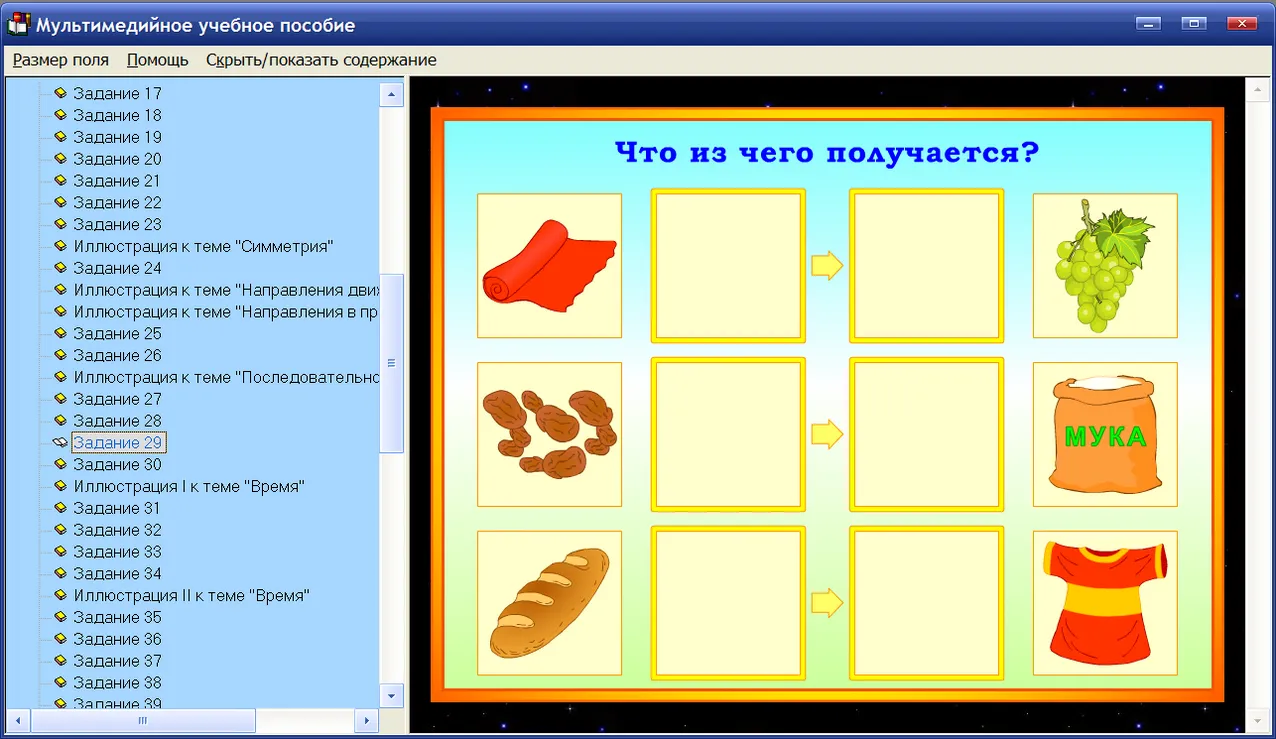
Task: Click the book icon beside Задание 20
Action: click(x=60, y=159)
